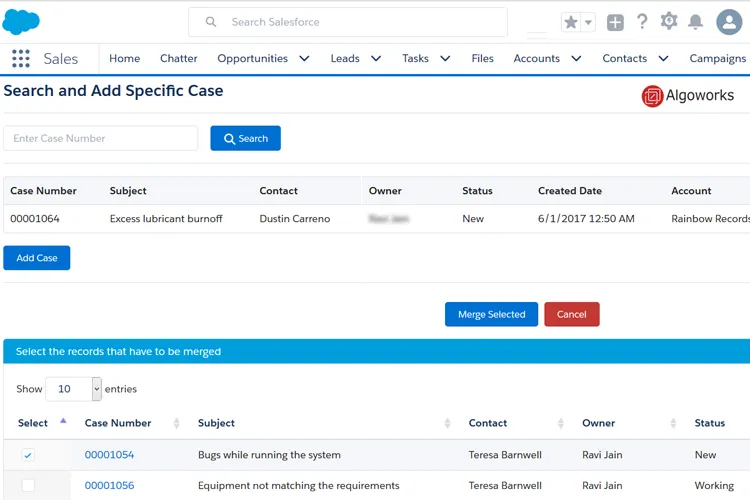Click the Merge Selected button
This screenshot has height=500, width=750.
tap(491, 314)
